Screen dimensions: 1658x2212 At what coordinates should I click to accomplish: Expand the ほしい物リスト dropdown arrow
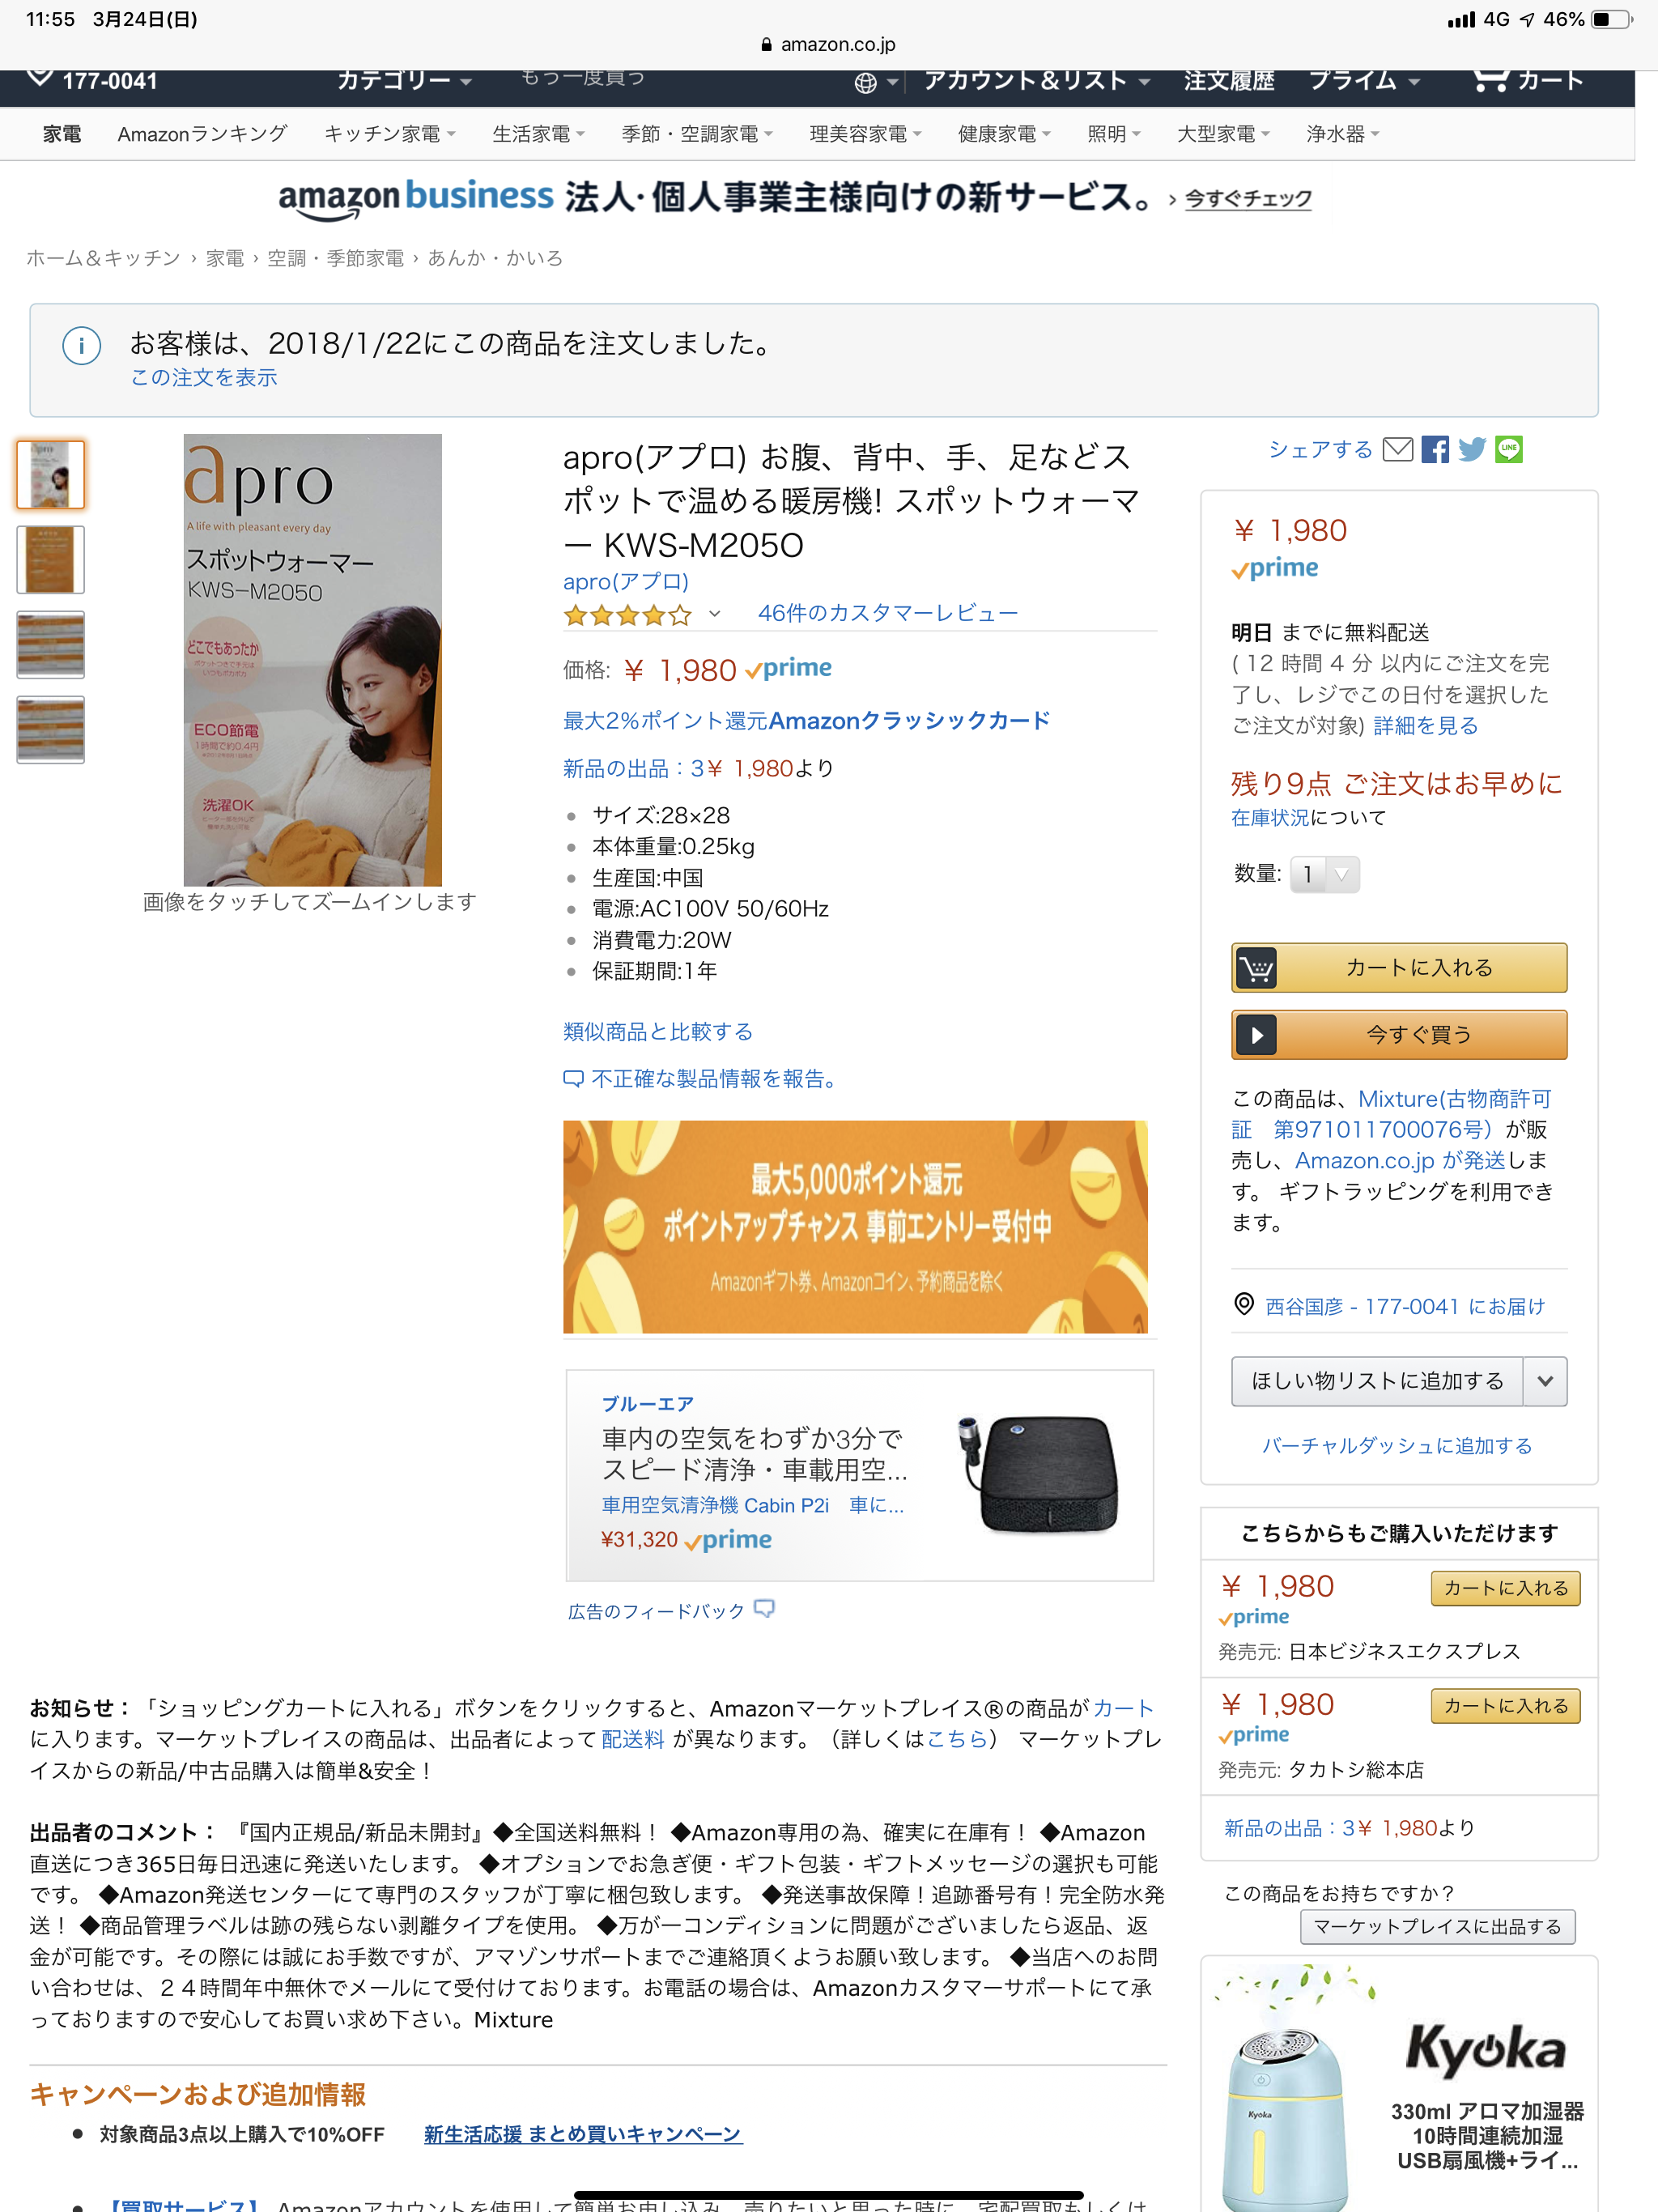[1545, 1381]
